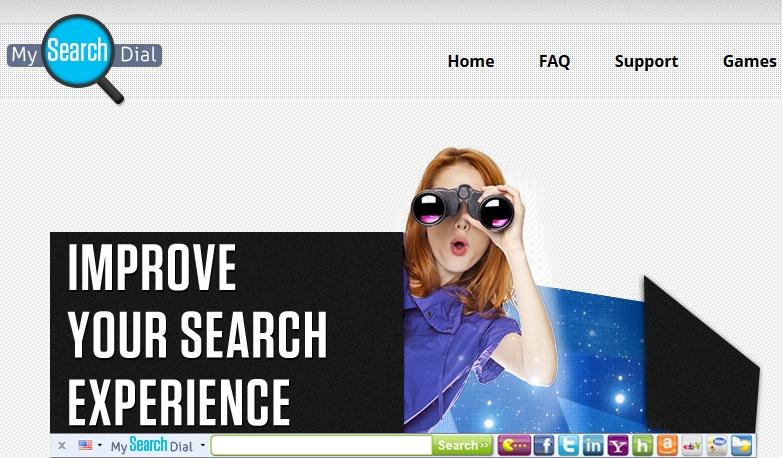Open the dropdown arrow after toolbar MySearchDial

pyautogui.click(x=203, y=445)
